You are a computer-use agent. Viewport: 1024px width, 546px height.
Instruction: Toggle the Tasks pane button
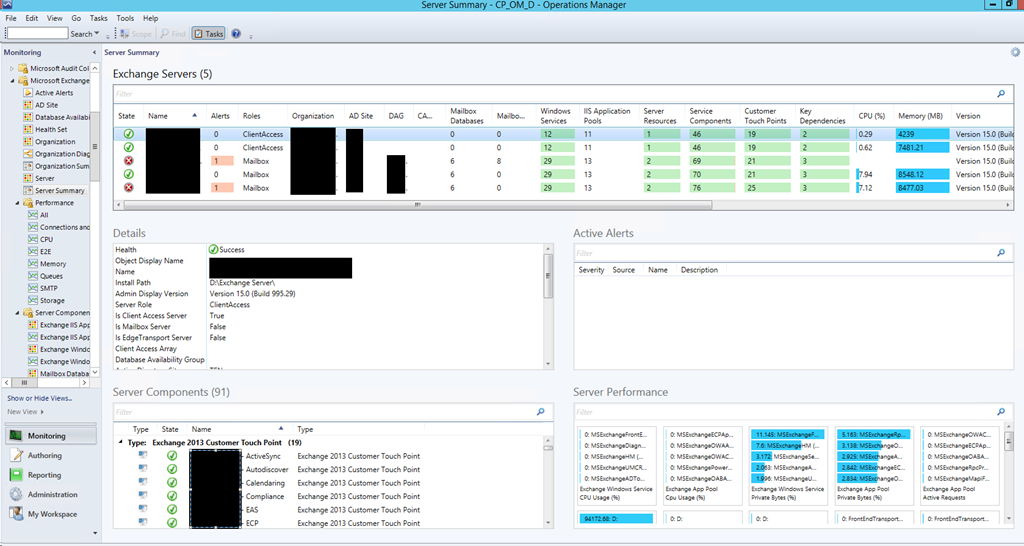[209, 34]
